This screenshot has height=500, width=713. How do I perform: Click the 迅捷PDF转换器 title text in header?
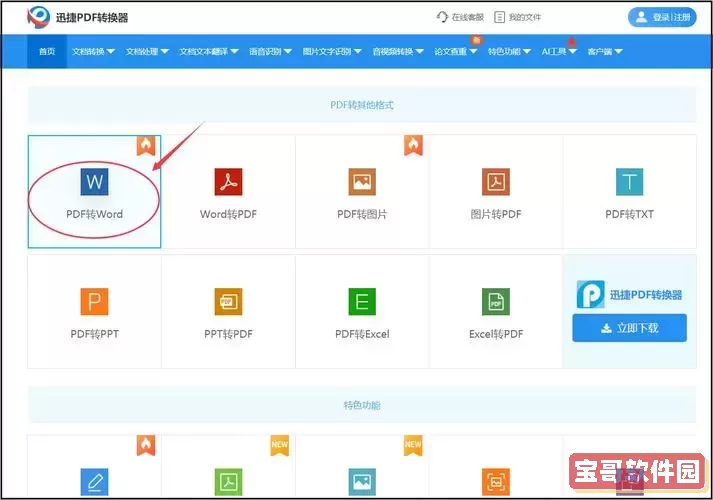coord(92,18)
